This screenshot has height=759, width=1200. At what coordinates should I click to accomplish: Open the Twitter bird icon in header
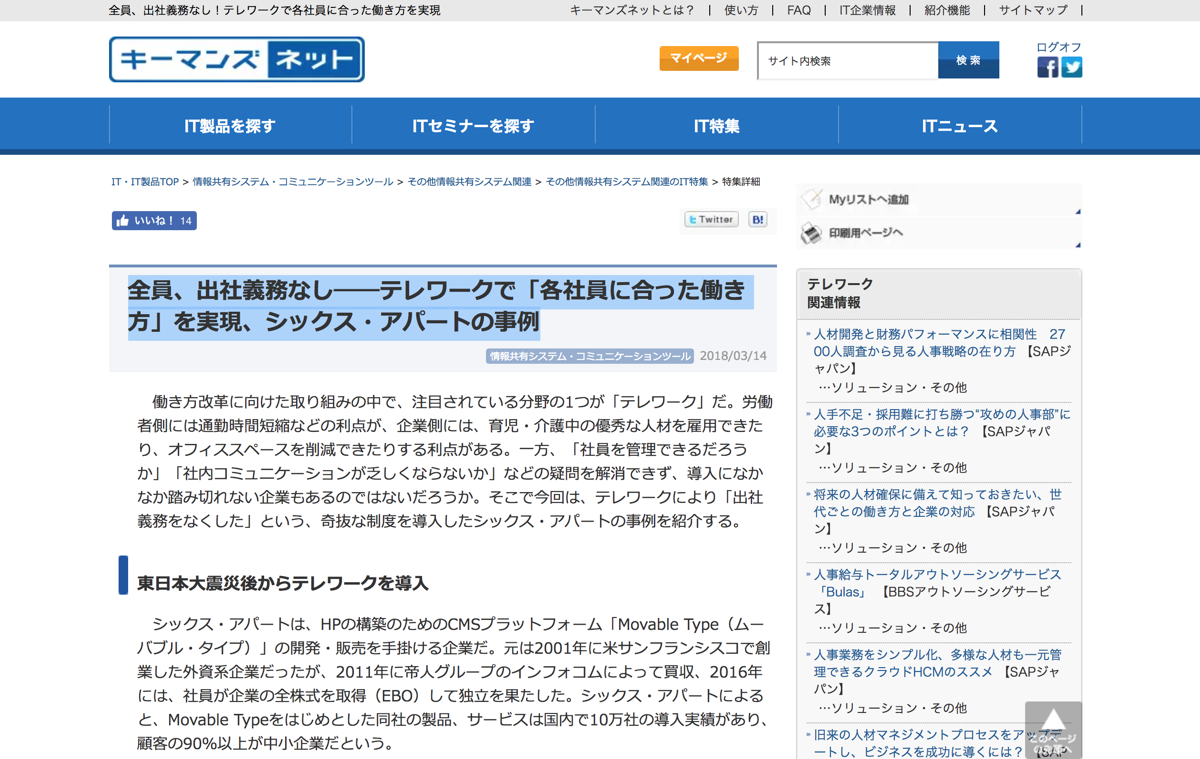[1072, 67]
